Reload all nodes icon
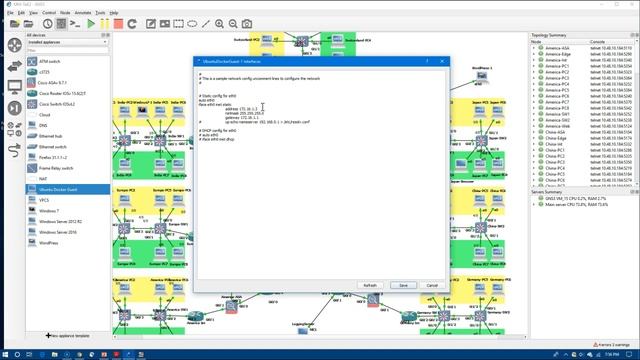 [x=132, y=24]
